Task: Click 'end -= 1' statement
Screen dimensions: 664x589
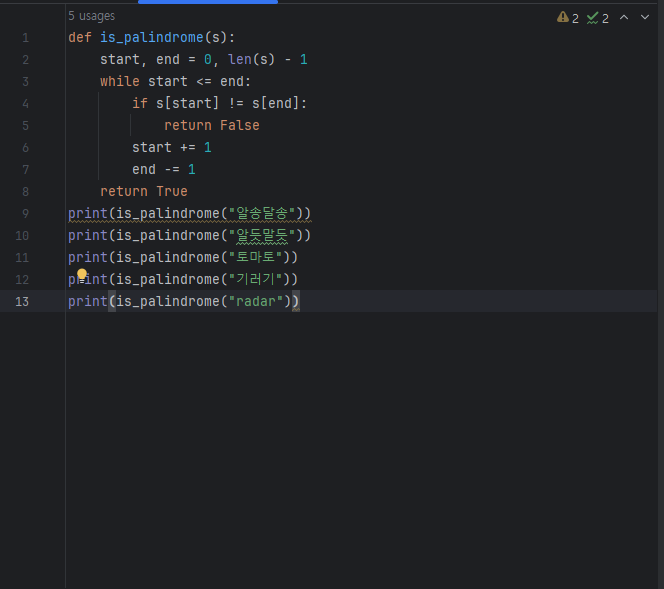Action: click(163, 169)
